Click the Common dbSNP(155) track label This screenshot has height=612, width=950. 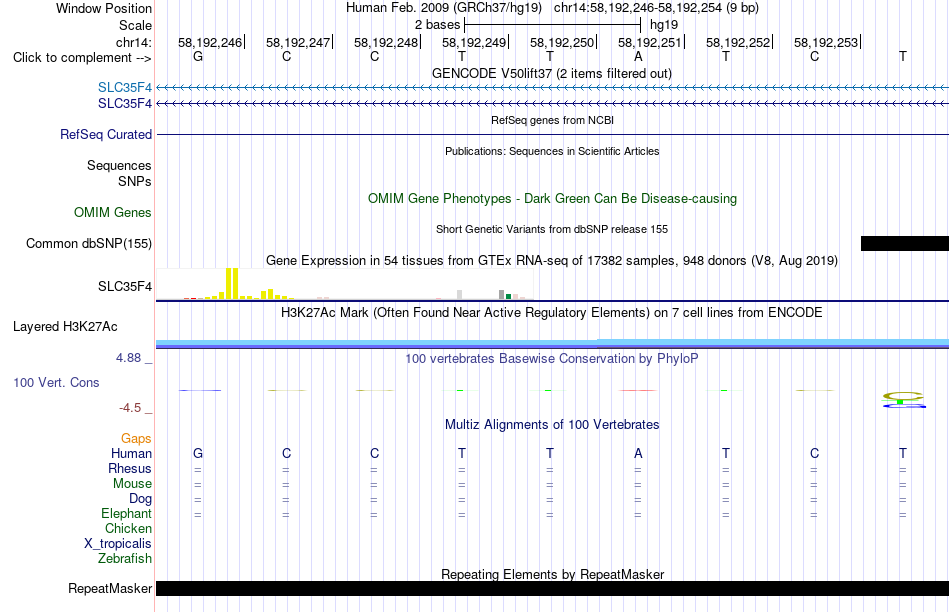89,244
